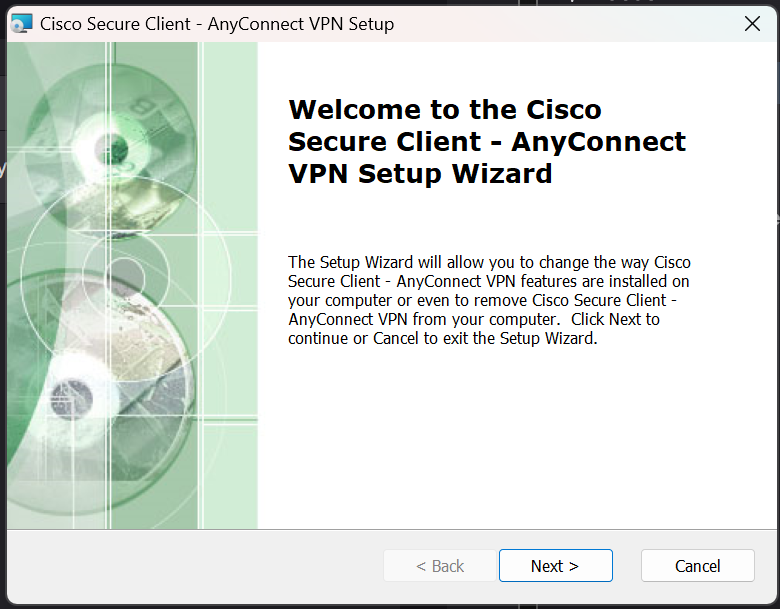The width and height of the screenshot is (780, 609).
Task: Click the small concentric circle in banner
Action: (x=125, y=275)
